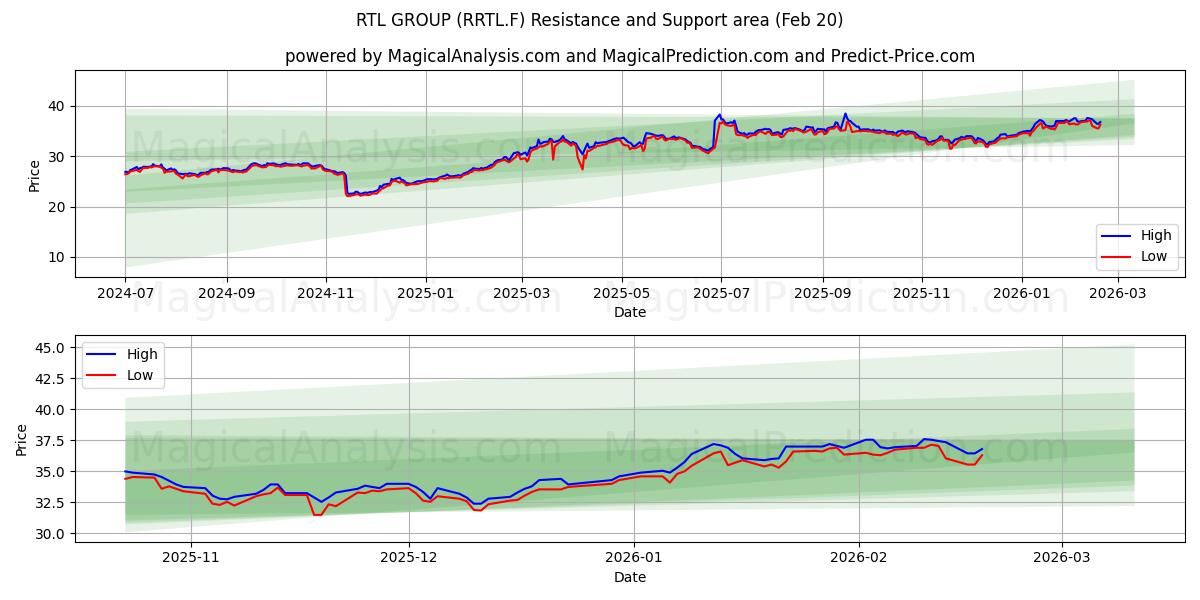This screenshot has height=600, width=1200.
Task: Click the '2025-01' date tick on top chart
Action: click(x=426, y=295)
